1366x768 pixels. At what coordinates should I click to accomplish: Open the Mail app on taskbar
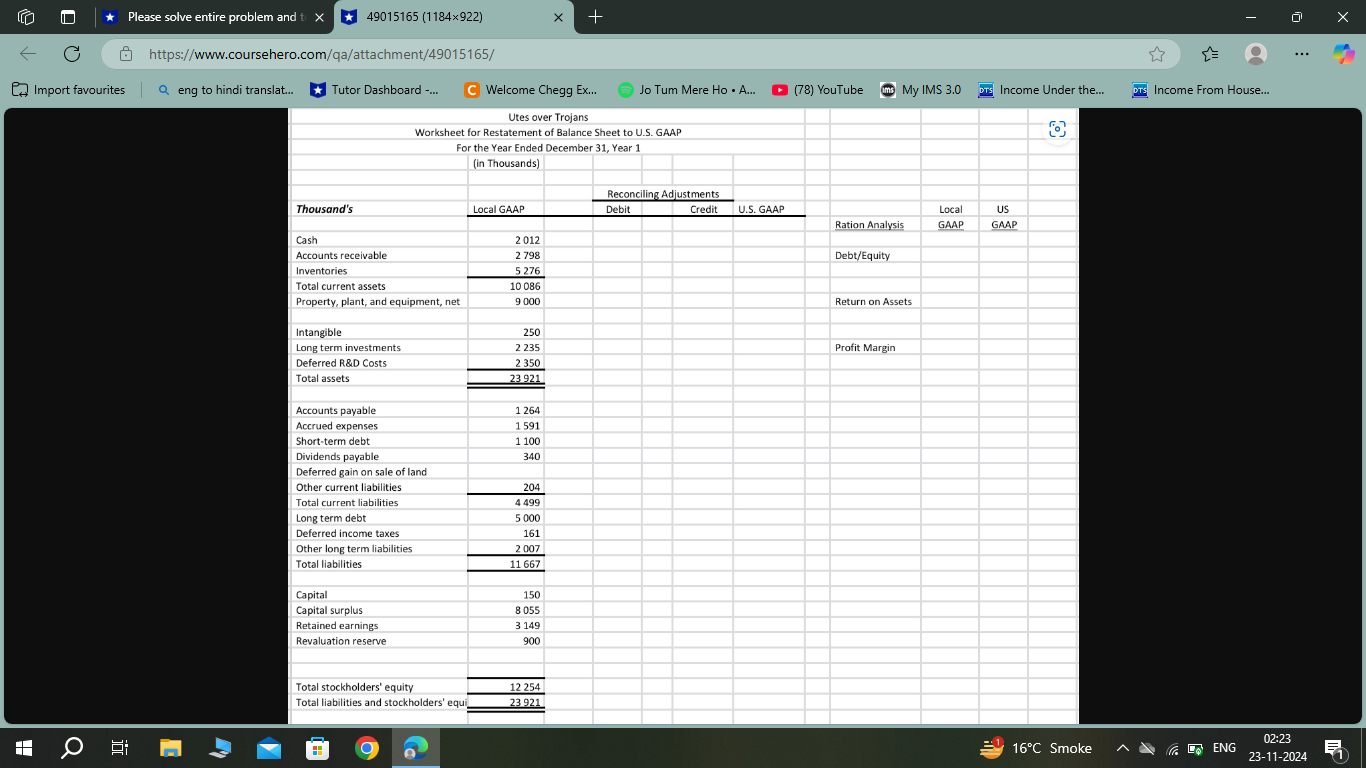[267, 747]
